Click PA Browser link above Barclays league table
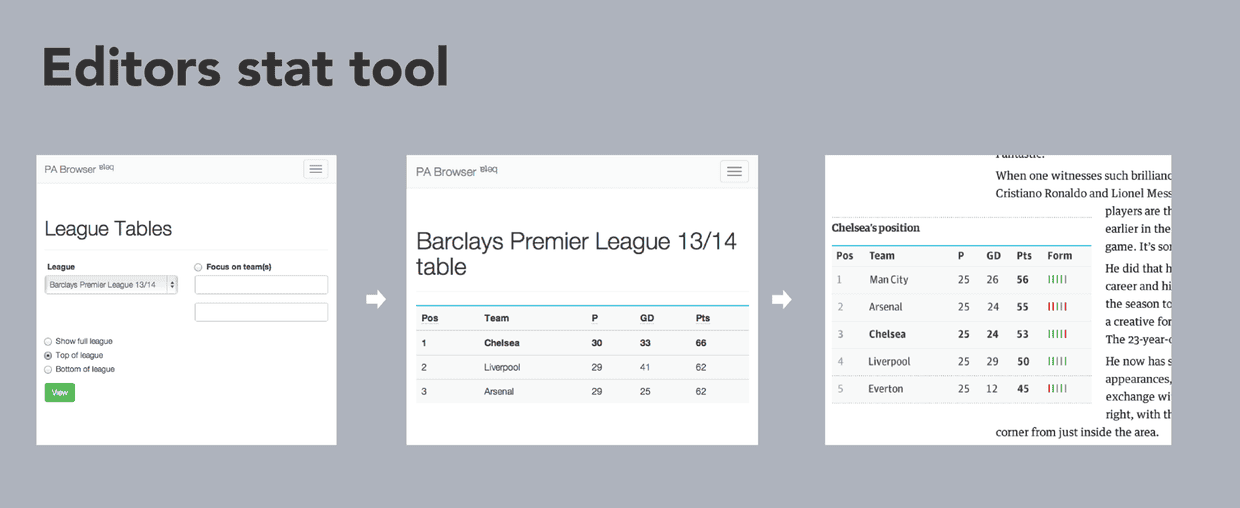Image resolution: width=1240 pixels, height=508 pixels. tap(446, 172)
